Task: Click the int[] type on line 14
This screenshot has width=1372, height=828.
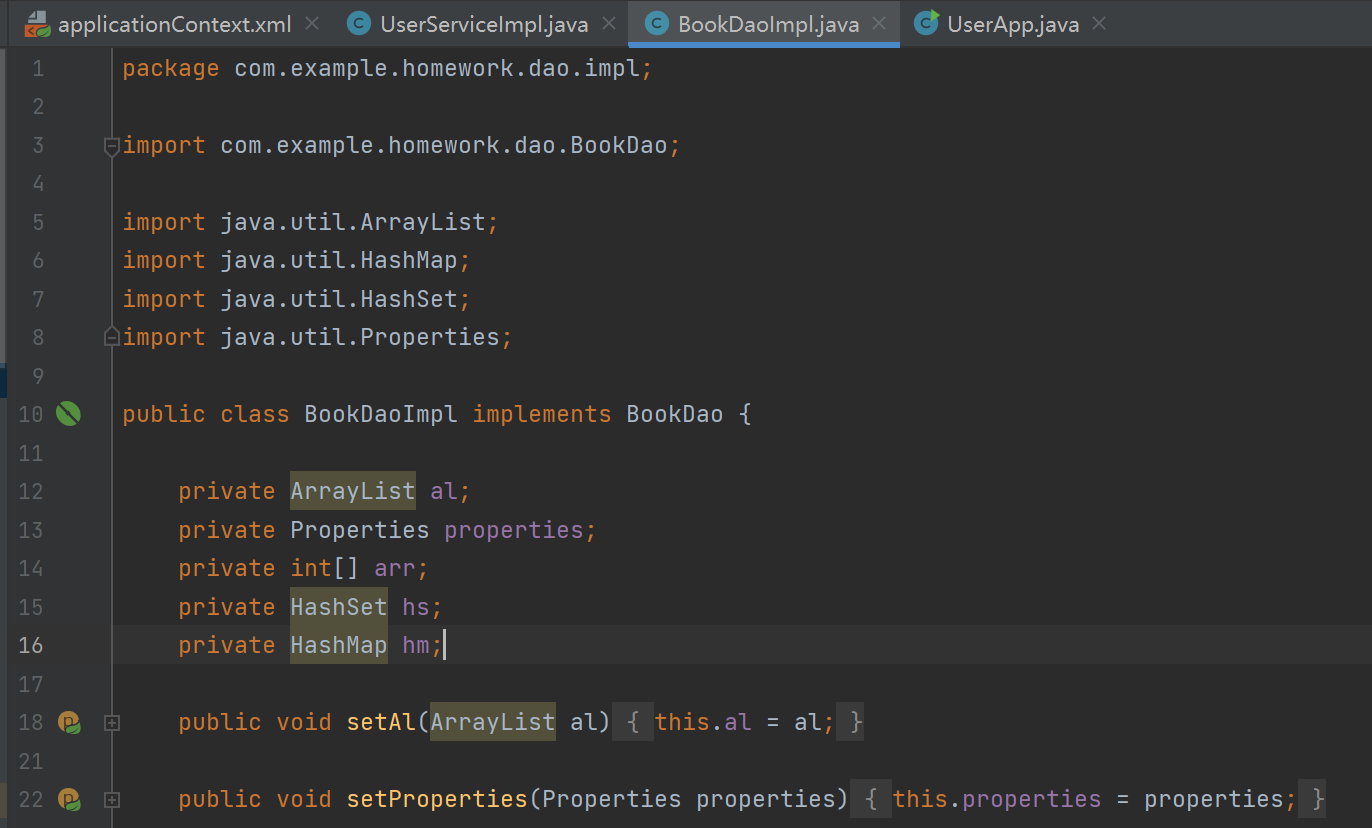Action: point(325,568)
